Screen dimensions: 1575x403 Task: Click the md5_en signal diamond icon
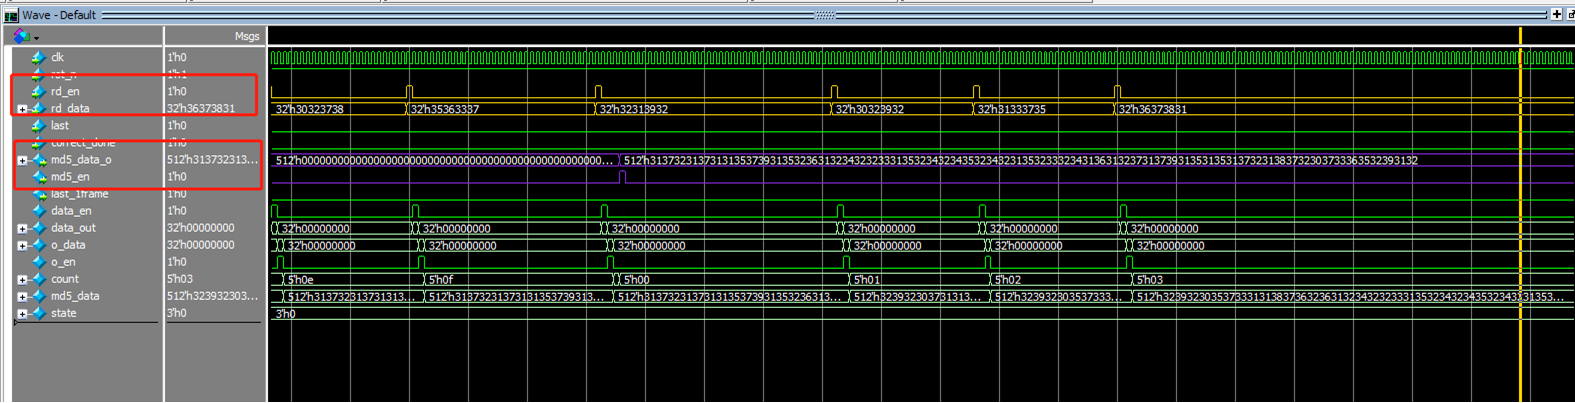(38, 177)
